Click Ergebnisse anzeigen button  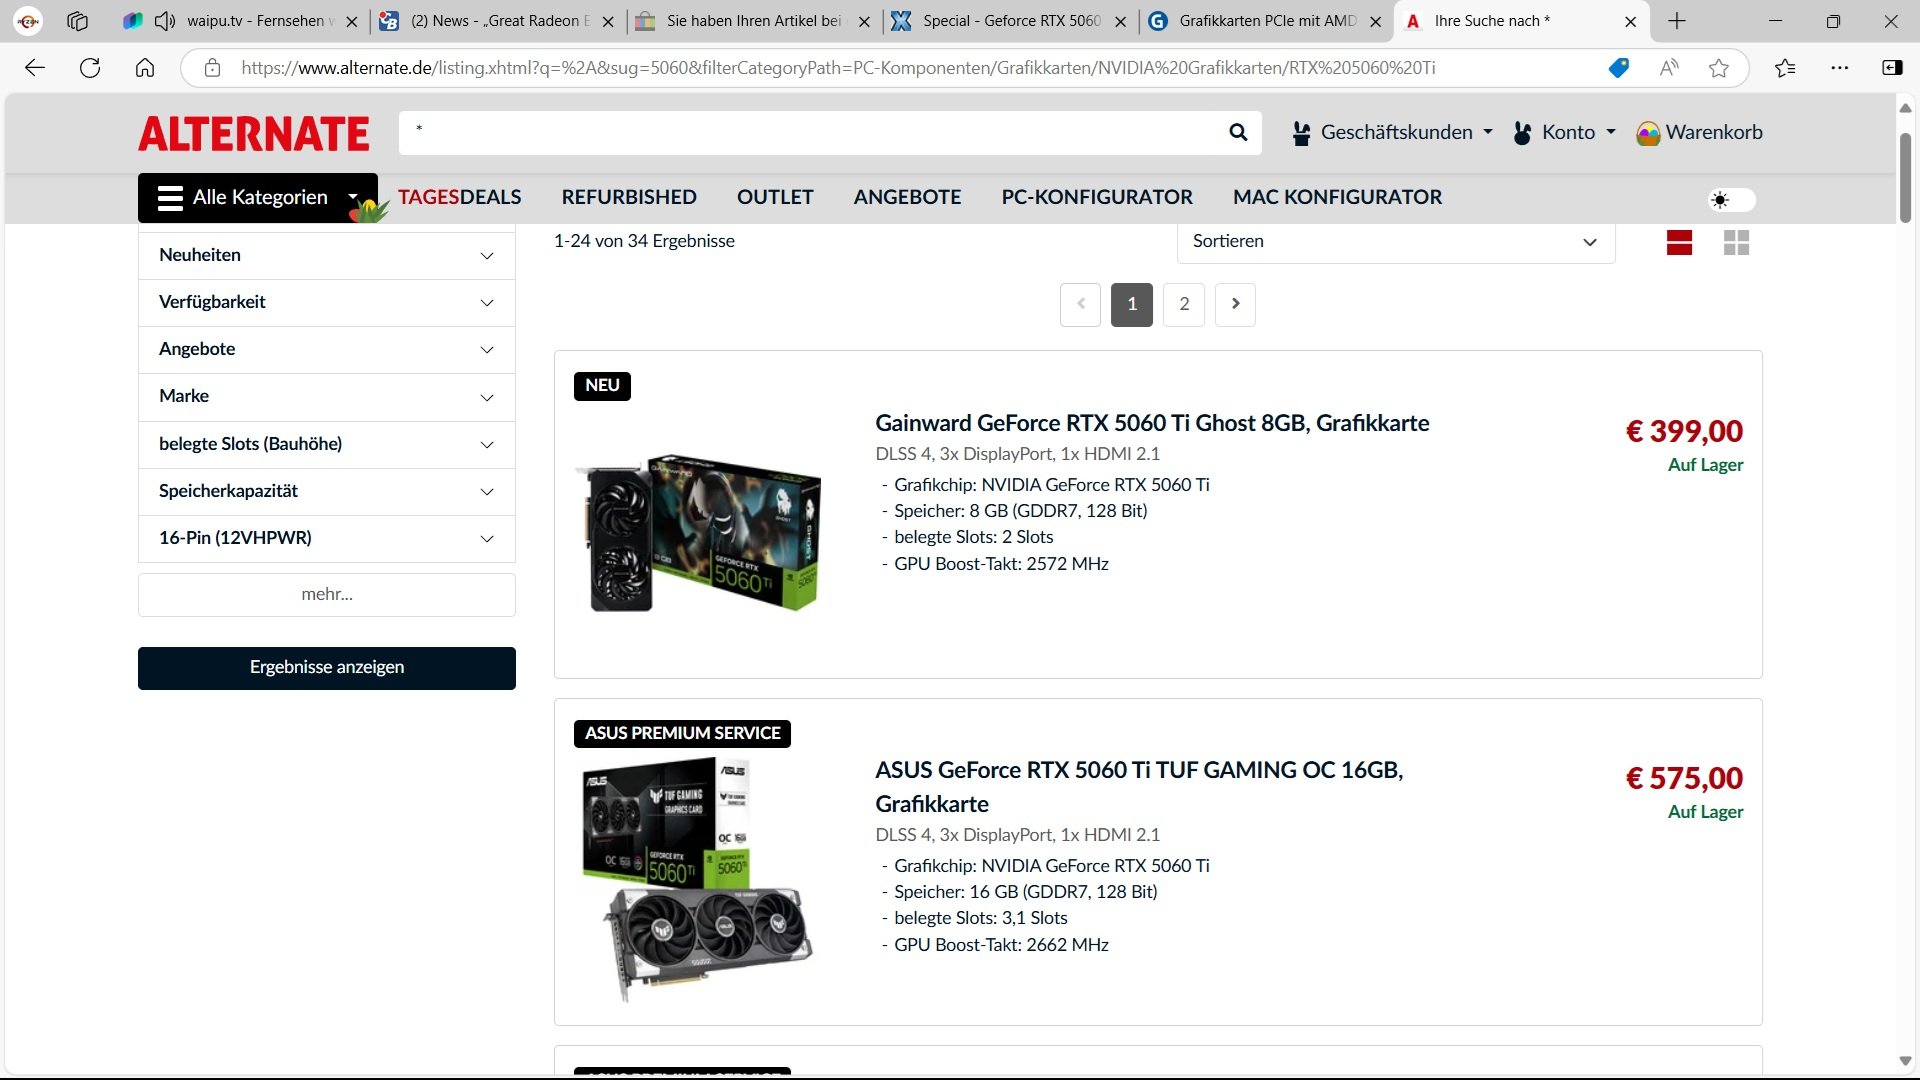(326, 667)
